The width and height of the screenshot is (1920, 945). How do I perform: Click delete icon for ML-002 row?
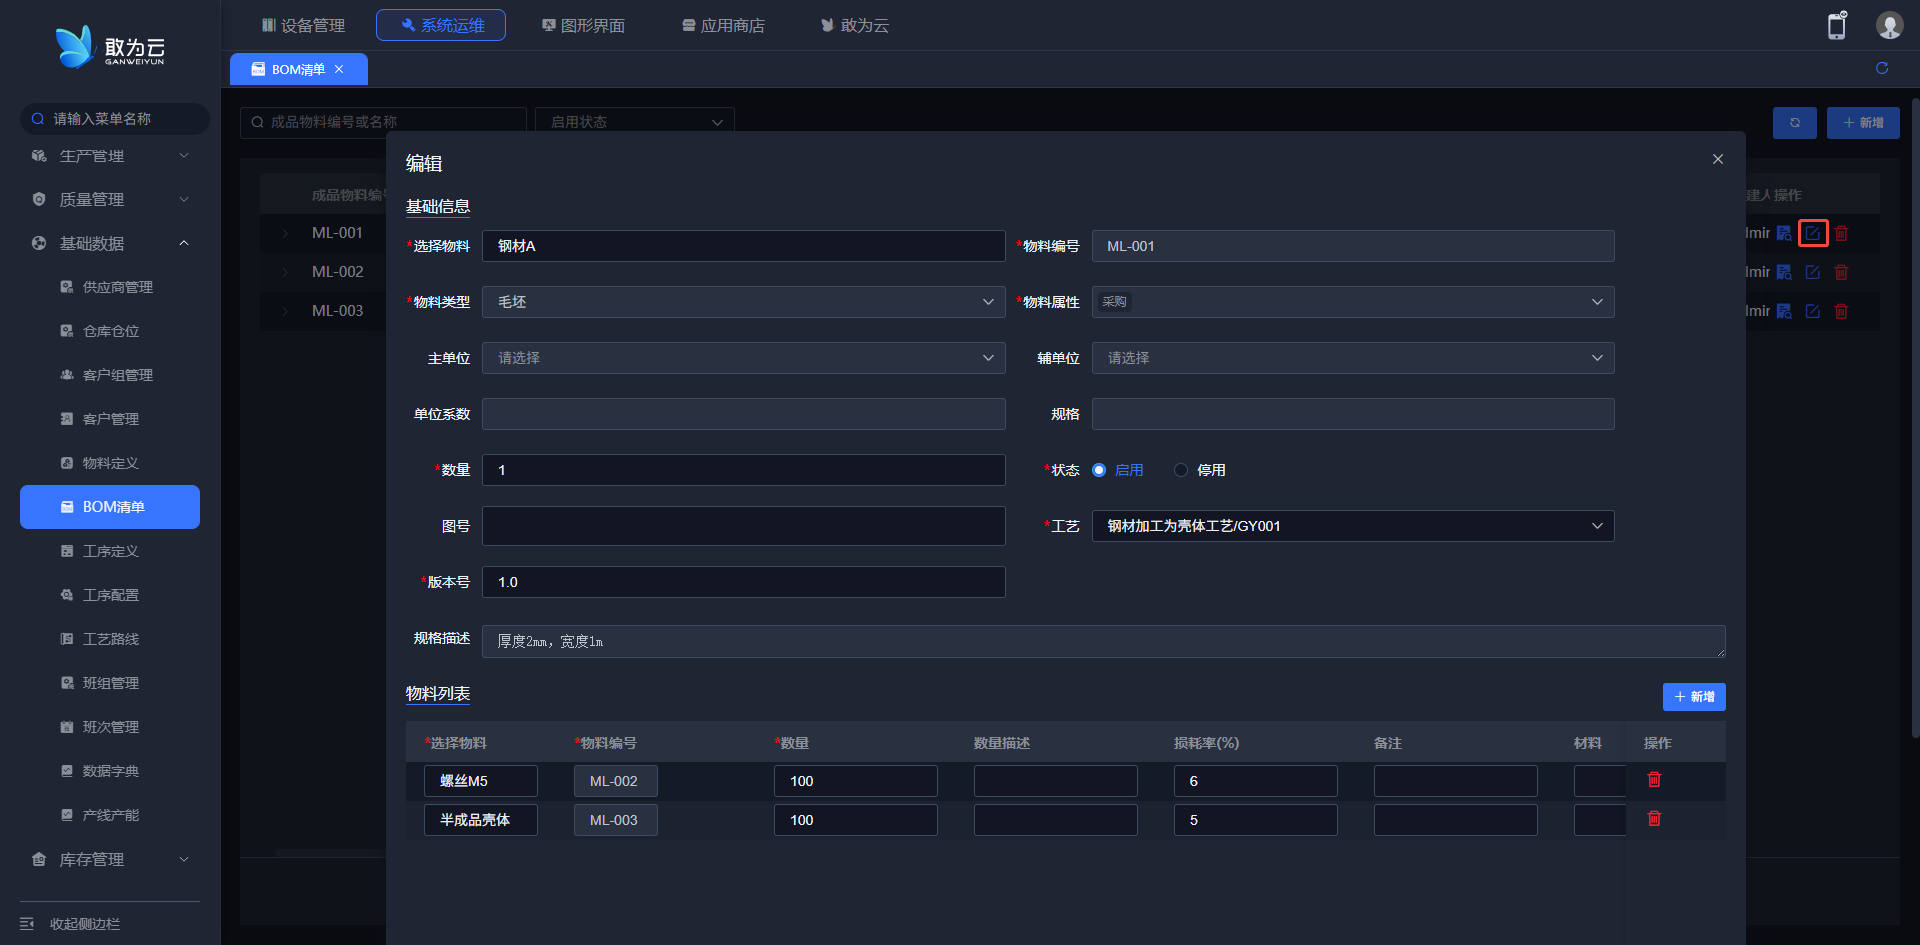click(1841, 272)
